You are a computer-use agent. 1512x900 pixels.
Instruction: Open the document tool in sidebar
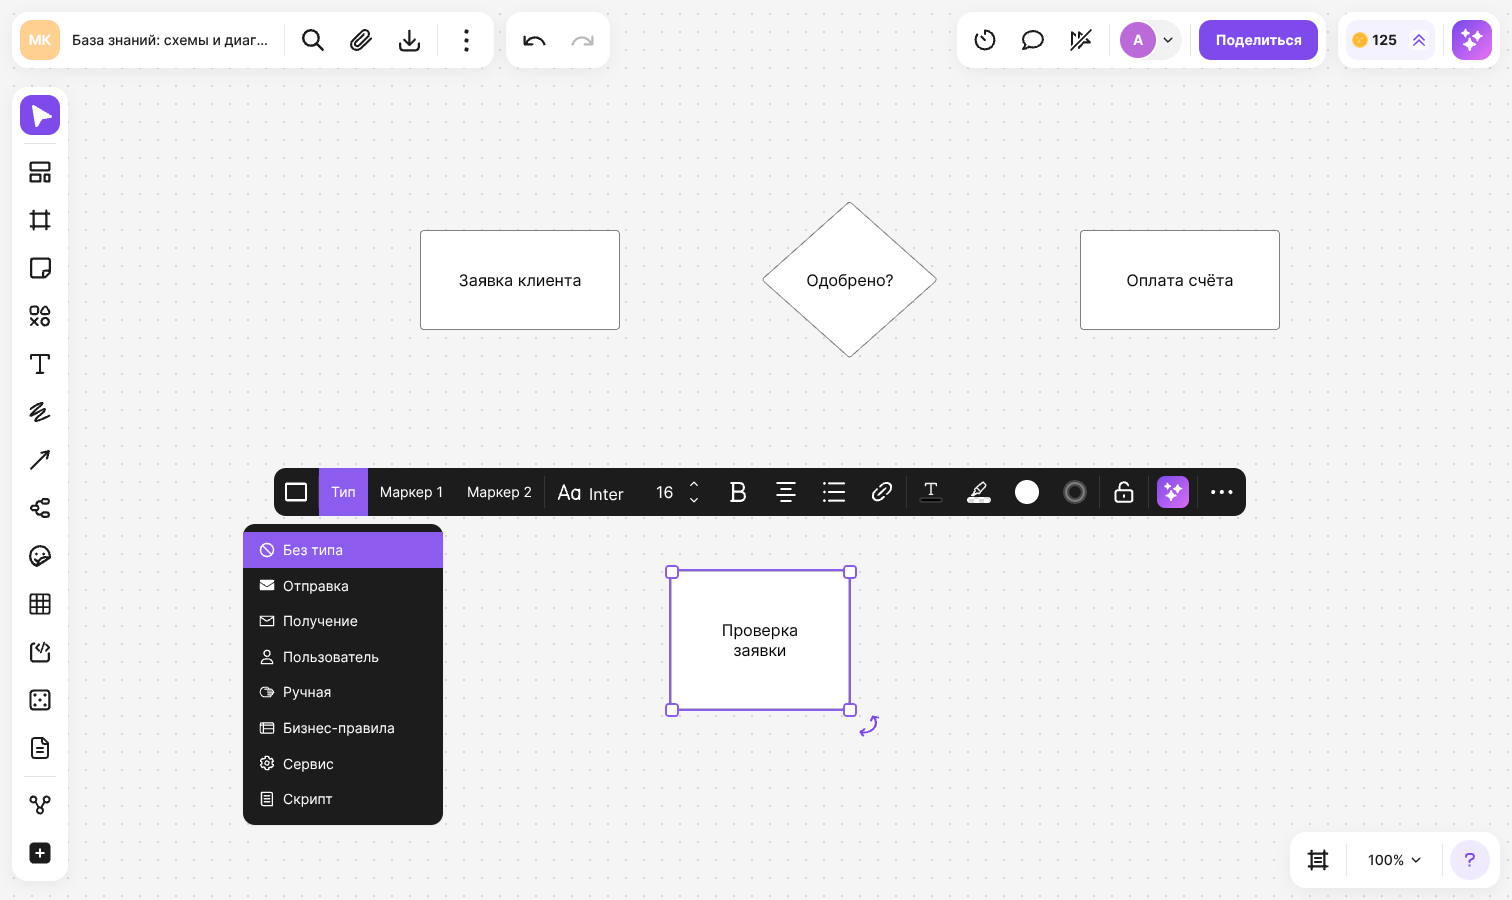coord(40,748)
